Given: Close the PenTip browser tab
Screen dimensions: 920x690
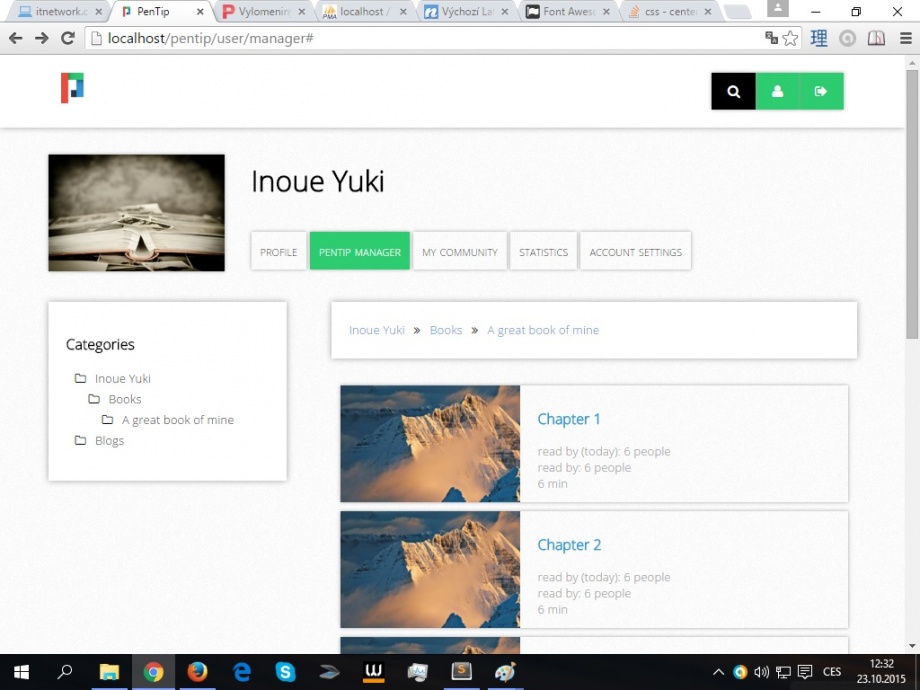Looking at the screenshot, I should (x=200, y=12).
